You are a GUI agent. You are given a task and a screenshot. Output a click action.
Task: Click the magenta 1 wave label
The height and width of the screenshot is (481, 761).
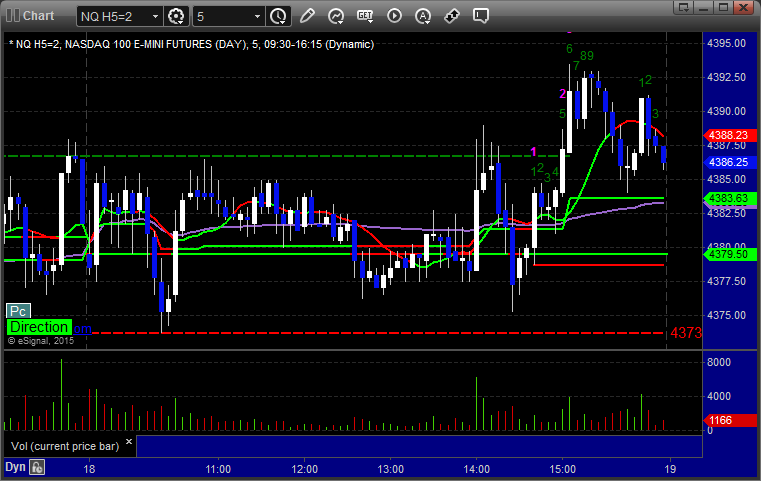point(533,152)
